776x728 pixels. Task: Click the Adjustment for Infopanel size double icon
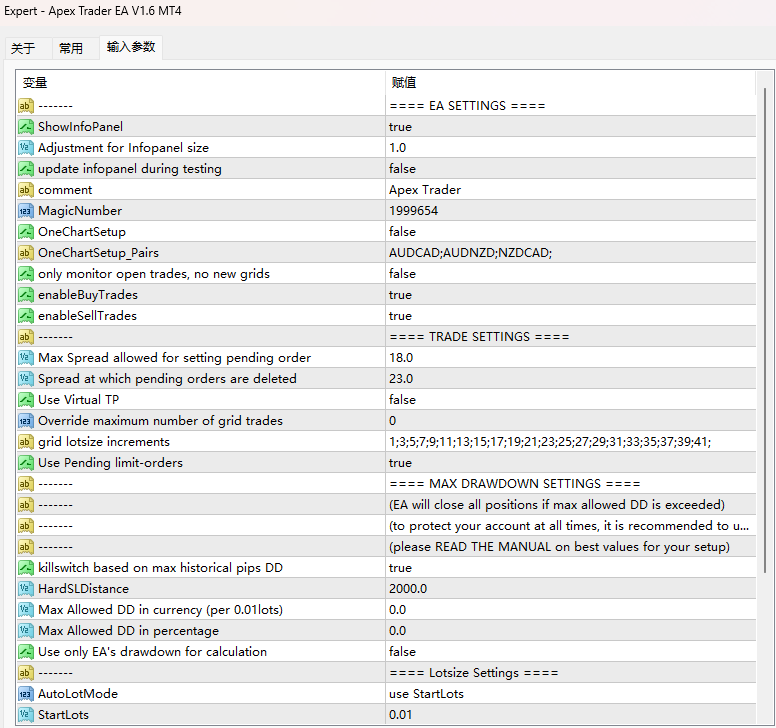tap(26, 147)
